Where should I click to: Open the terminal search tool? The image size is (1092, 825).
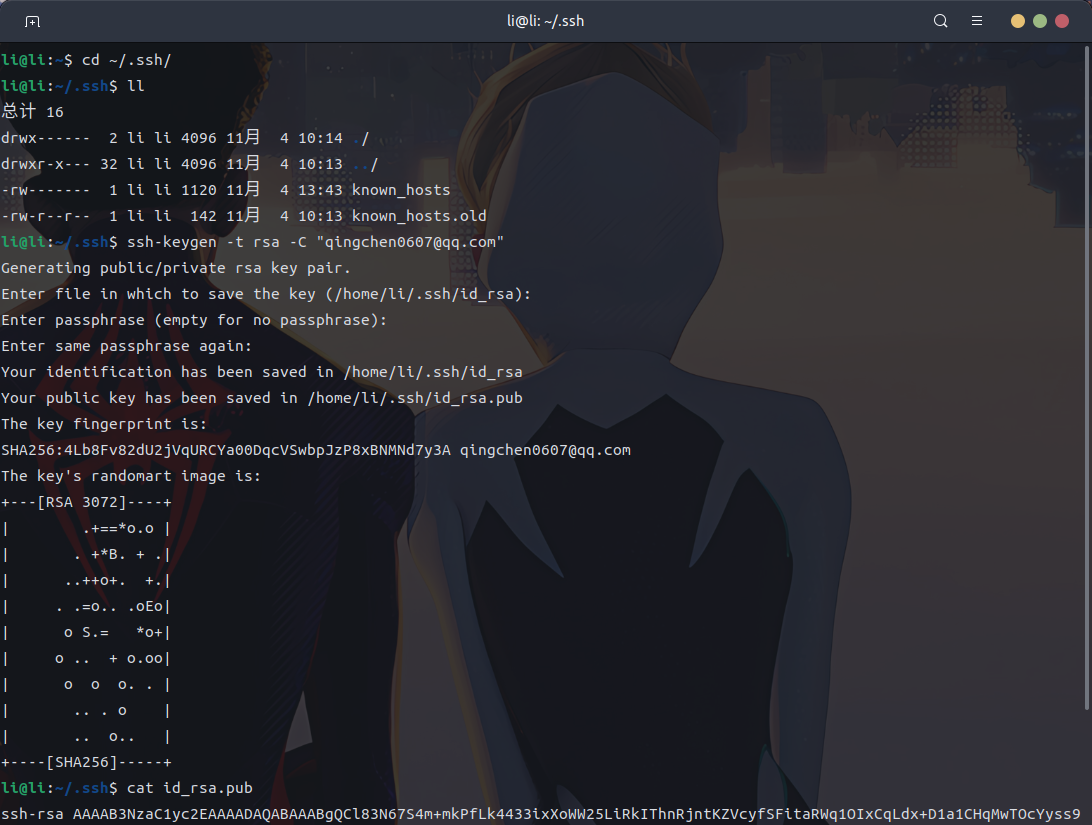[x=940, y=21]
